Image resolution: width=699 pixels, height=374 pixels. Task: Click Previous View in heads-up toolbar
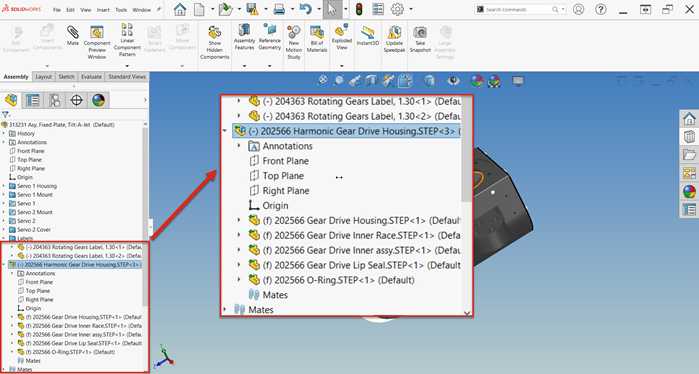point(355,81)
